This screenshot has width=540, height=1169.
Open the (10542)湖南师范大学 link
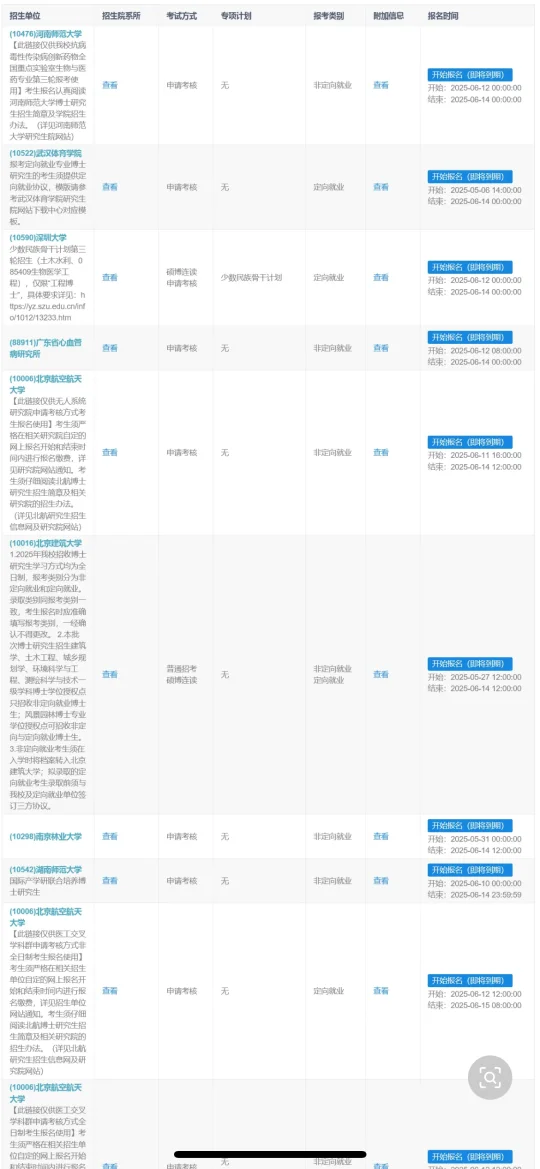(45, 870)
